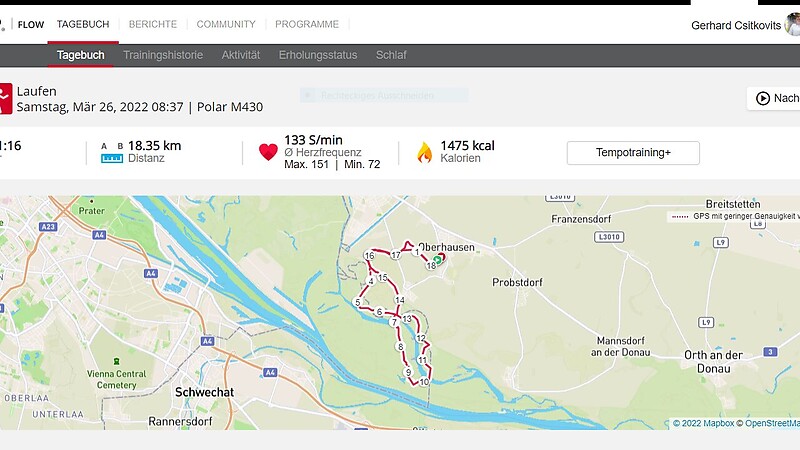Viewport: 800px width, 450px height.
Task: Click the Tempotraining+ button
Action: coord(633,153)
